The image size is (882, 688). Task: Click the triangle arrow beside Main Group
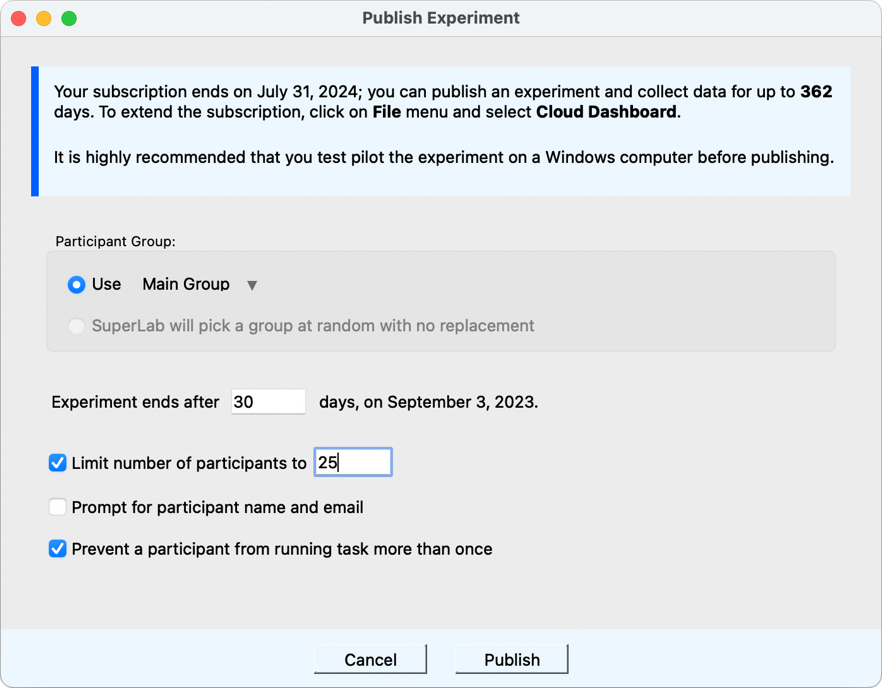tap(252, 285)
